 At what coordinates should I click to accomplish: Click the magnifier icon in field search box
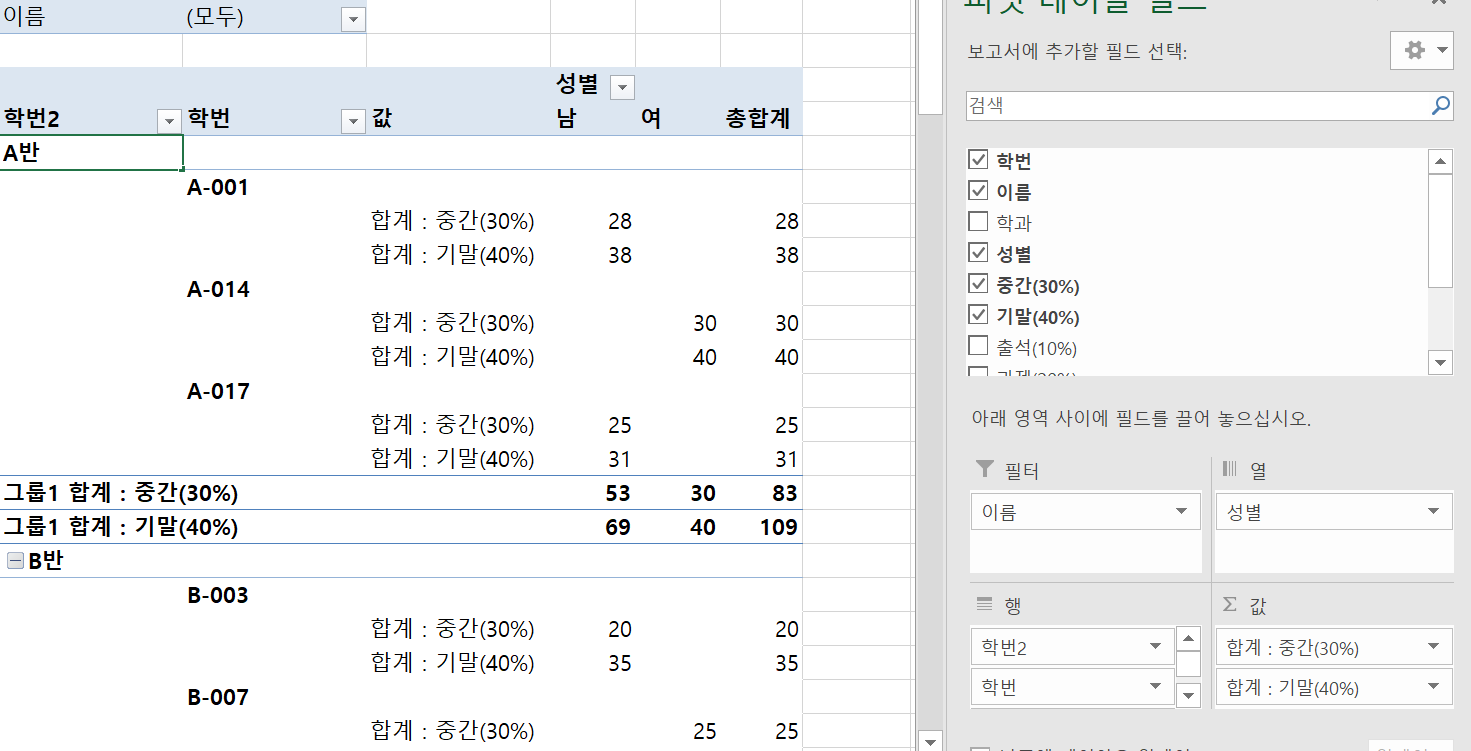click(x=1440, y=105)
